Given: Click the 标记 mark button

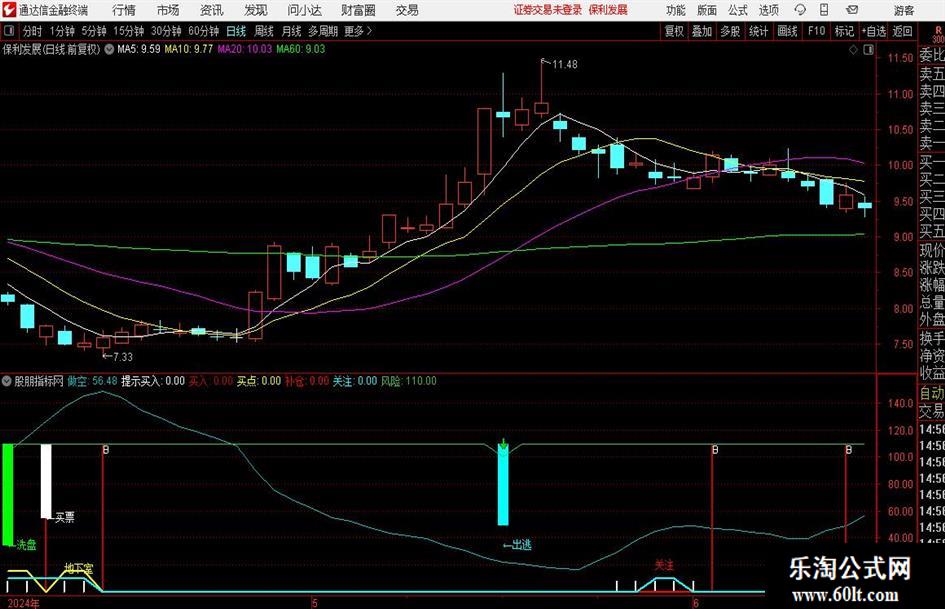Looking at the screenshot, I should pos(844,31).
